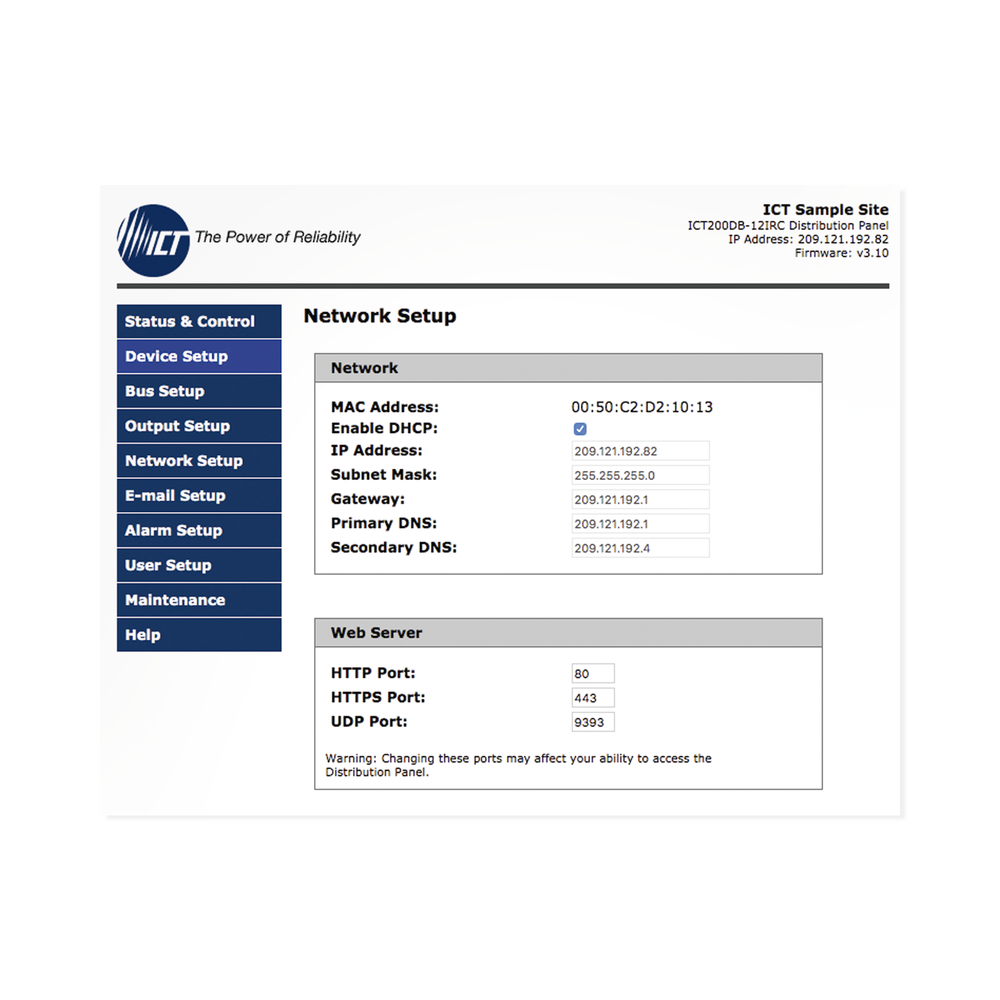Viewport: 1000px width, 1000px height.
Task: Navigate to Network Setup menu item
Action: tap(199, 461)
